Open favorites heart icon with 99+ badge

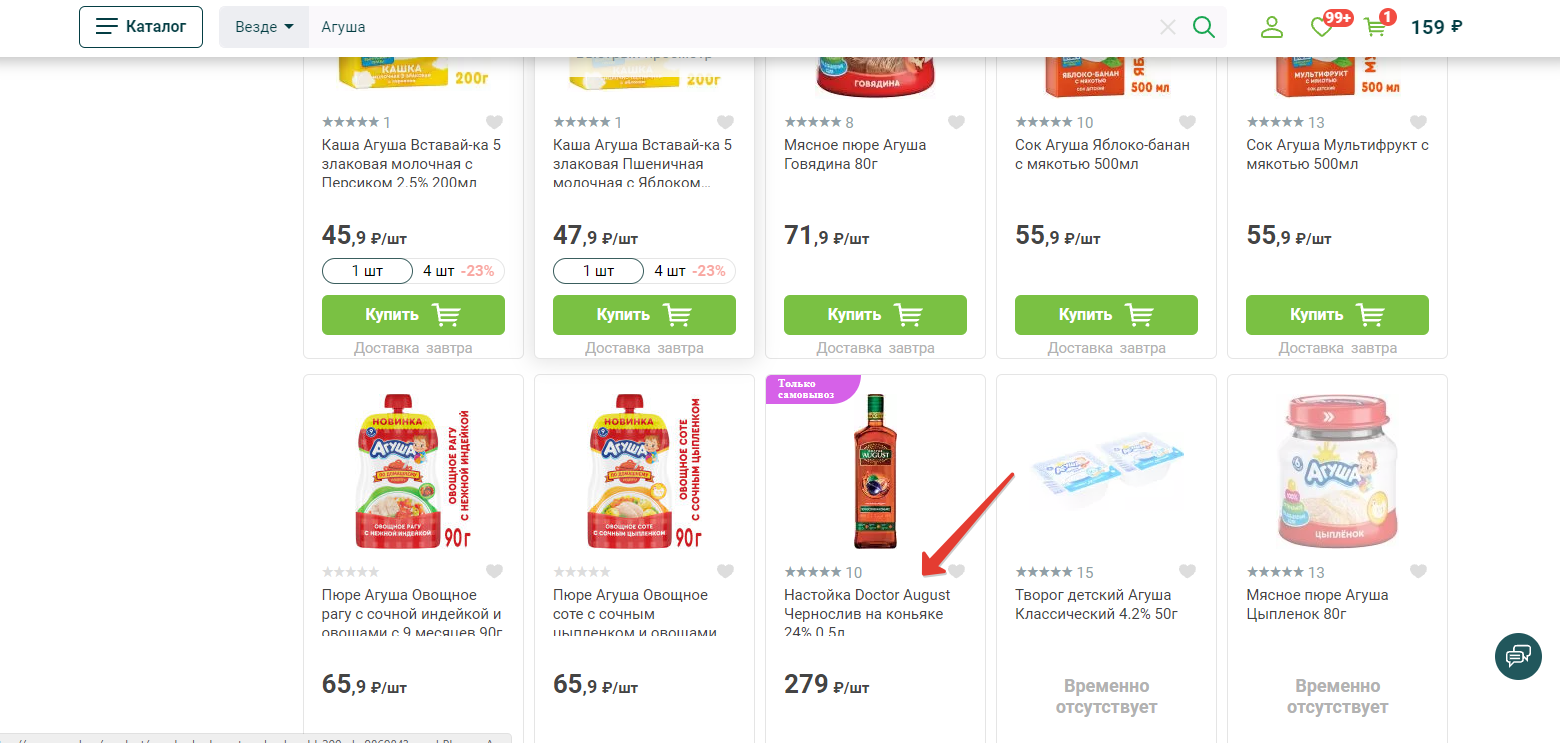[x=1322, y=27]
